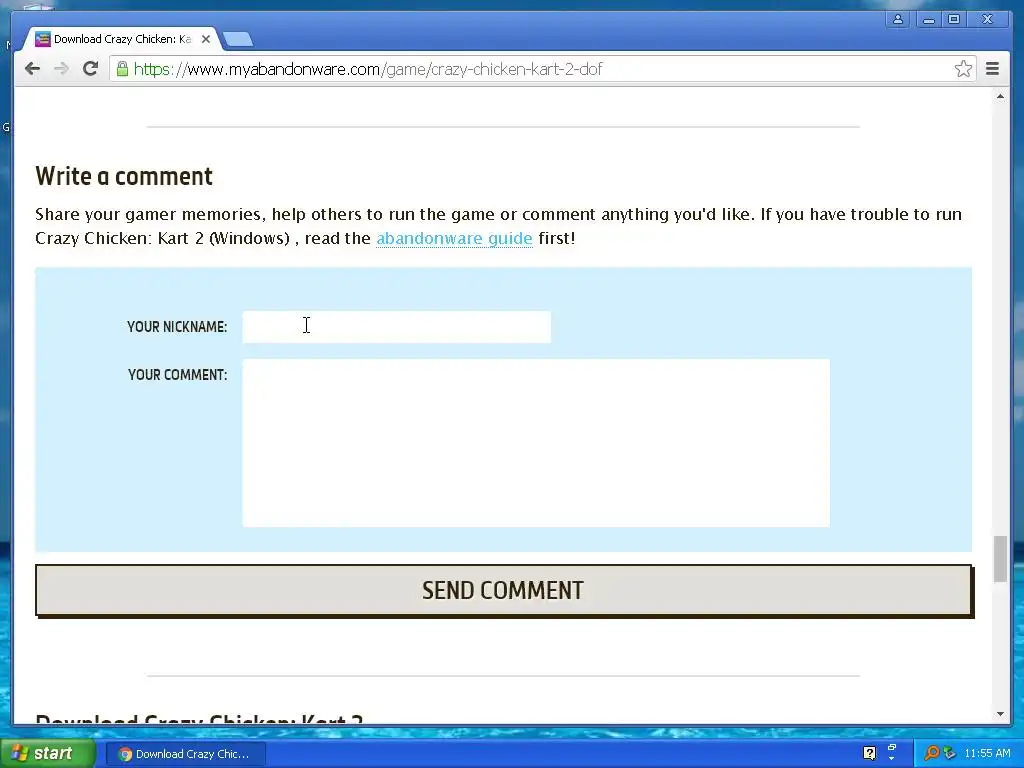
Task: Click the Write a comment heading
Action: click(x=124, y=176)
